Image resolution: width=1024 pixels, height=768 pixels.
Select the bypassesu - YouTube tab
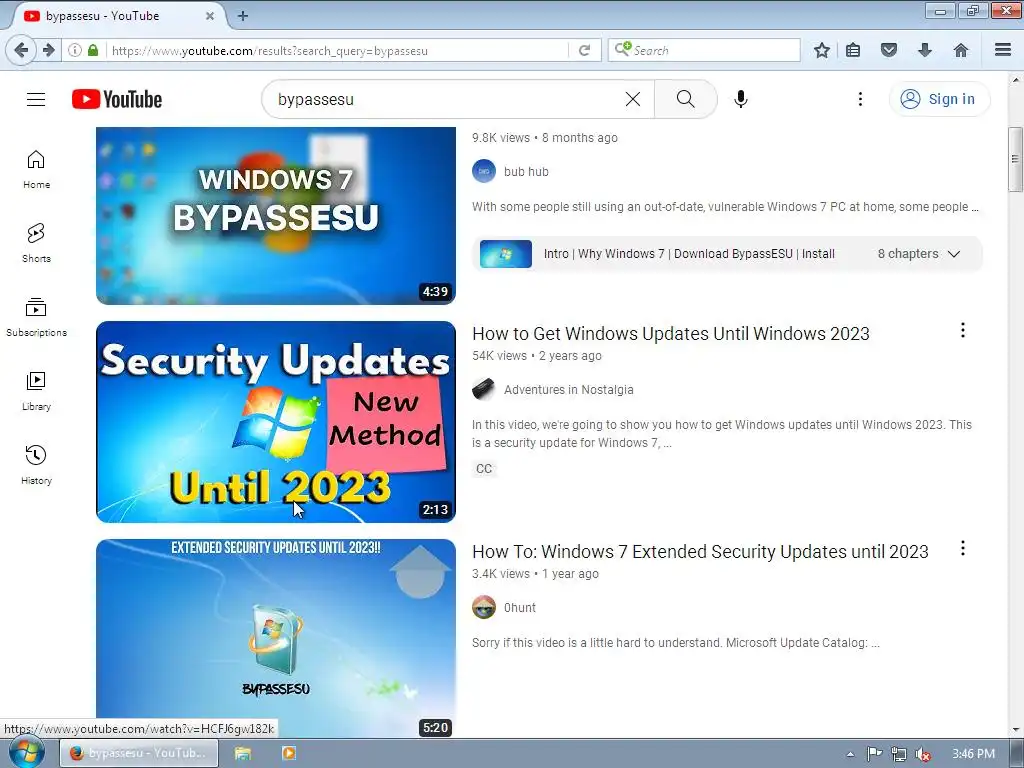pyautogui.click(x=118, y=16)
